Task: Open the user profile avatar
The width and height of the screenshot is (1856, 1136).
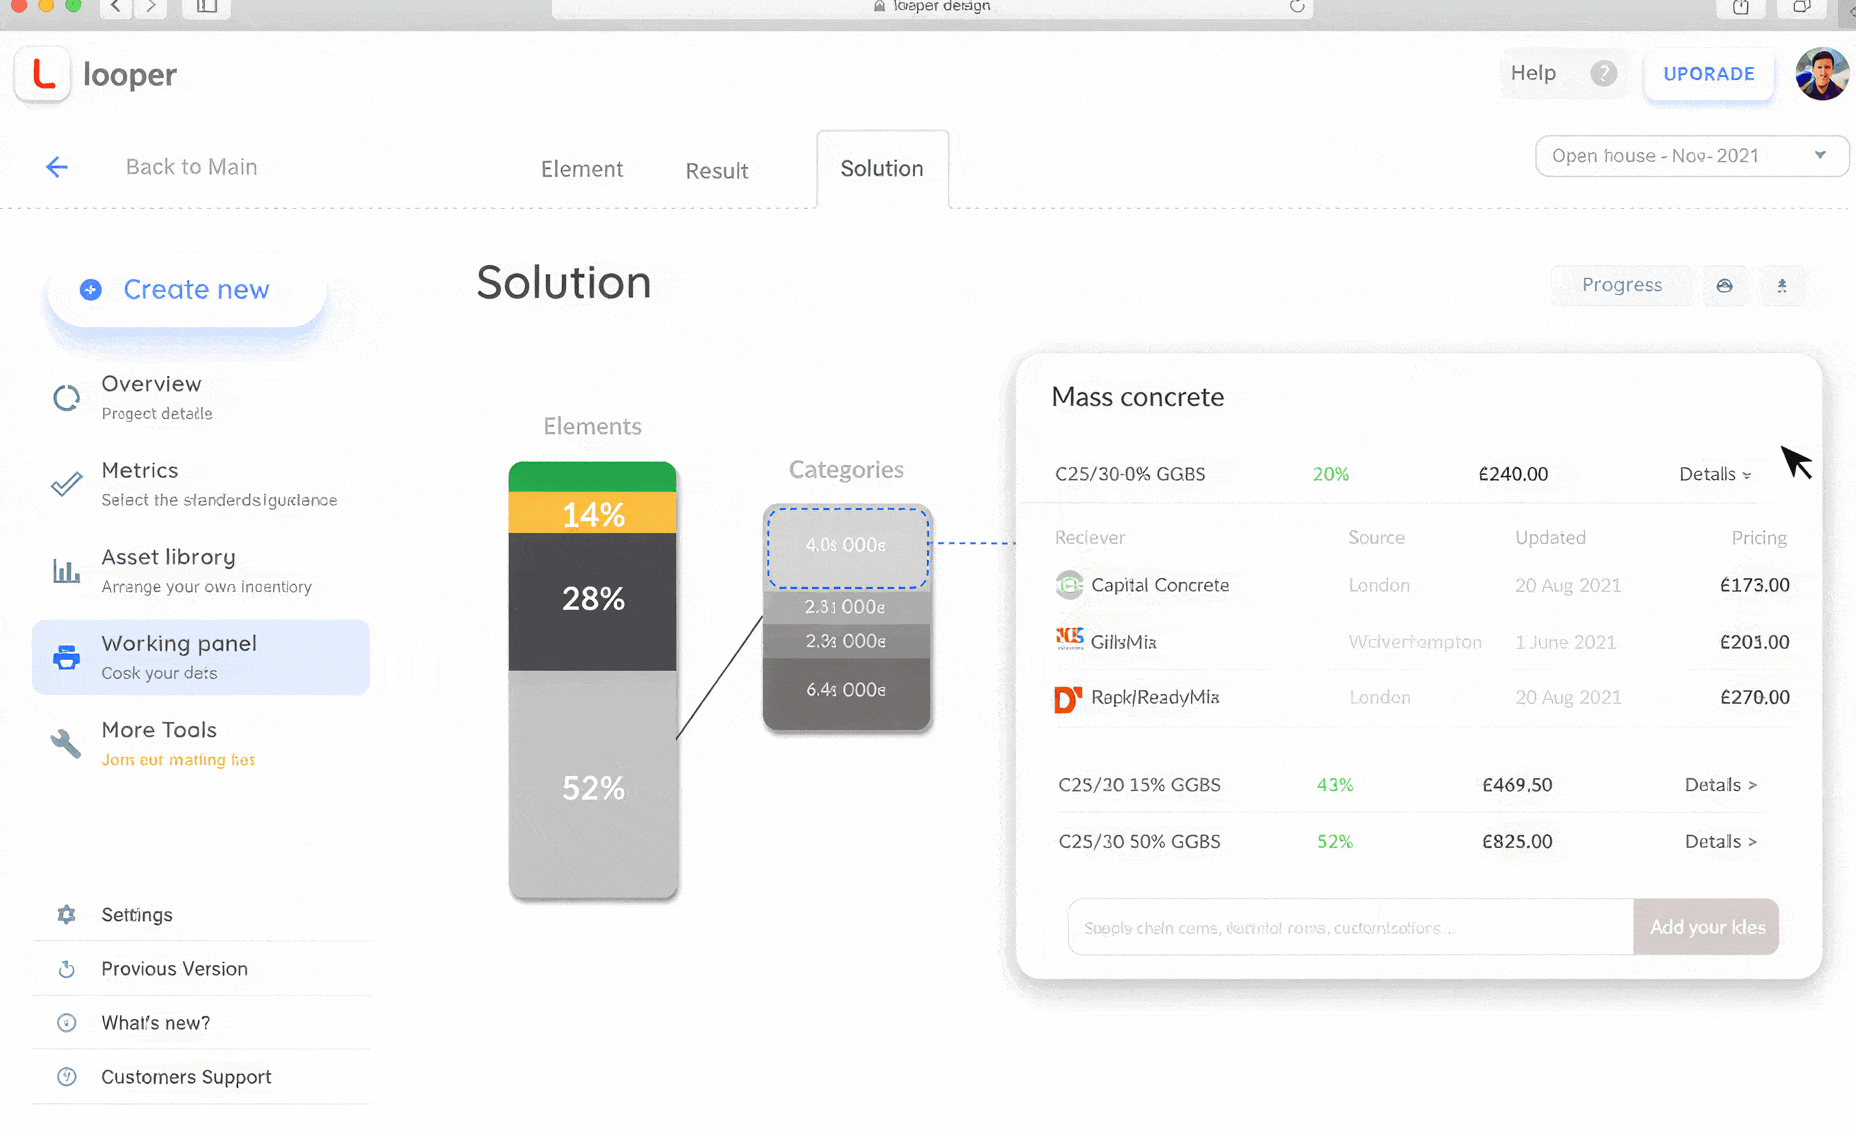Action: (x=1821, y=74)
